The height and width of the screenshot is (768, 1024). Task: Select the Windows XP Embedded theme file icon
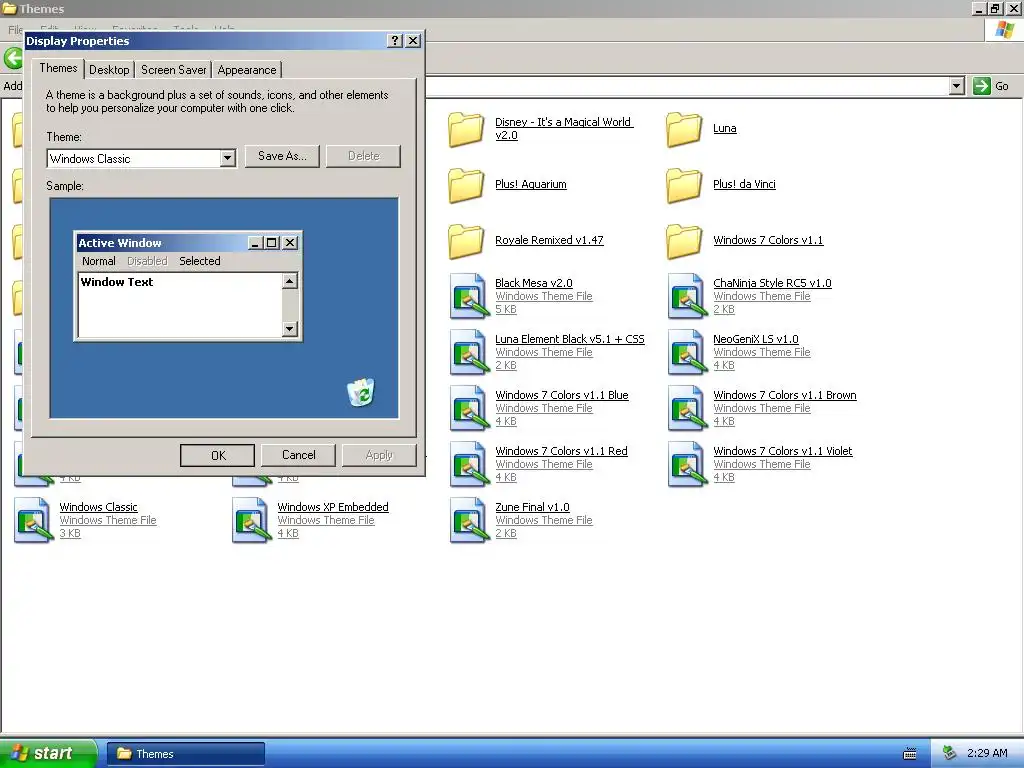(251, 520)
